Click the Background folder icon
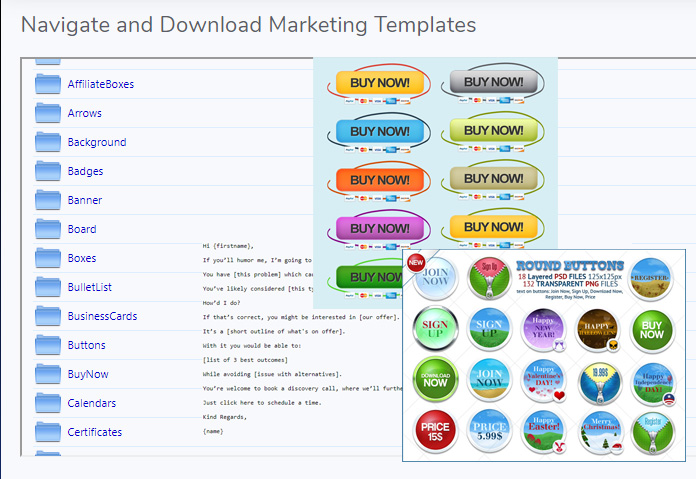The height and width of the screenshot is (479, 696). pos(48,142)
